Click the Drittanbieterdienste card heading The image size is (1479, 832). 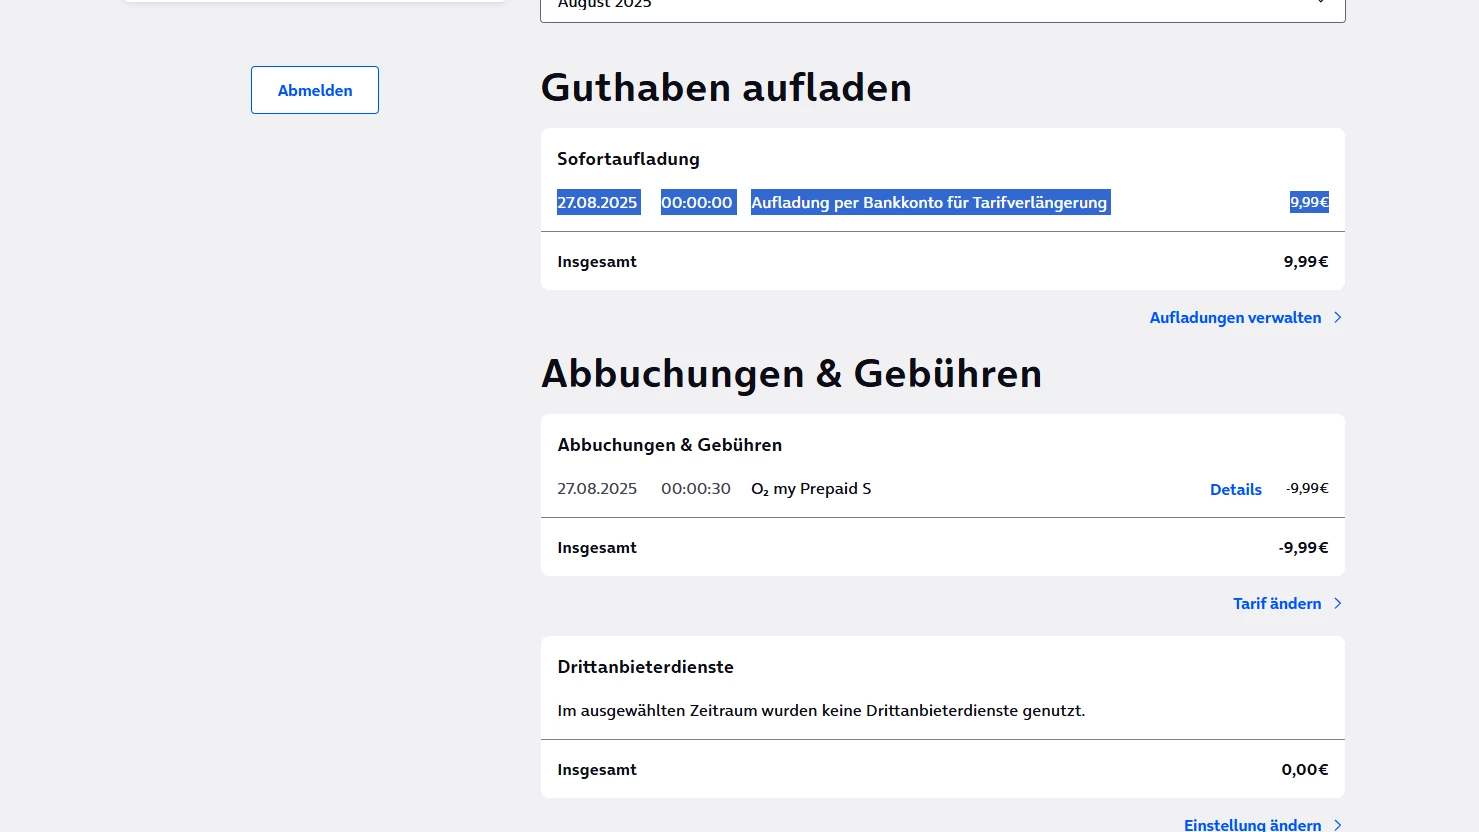(645, 667)
